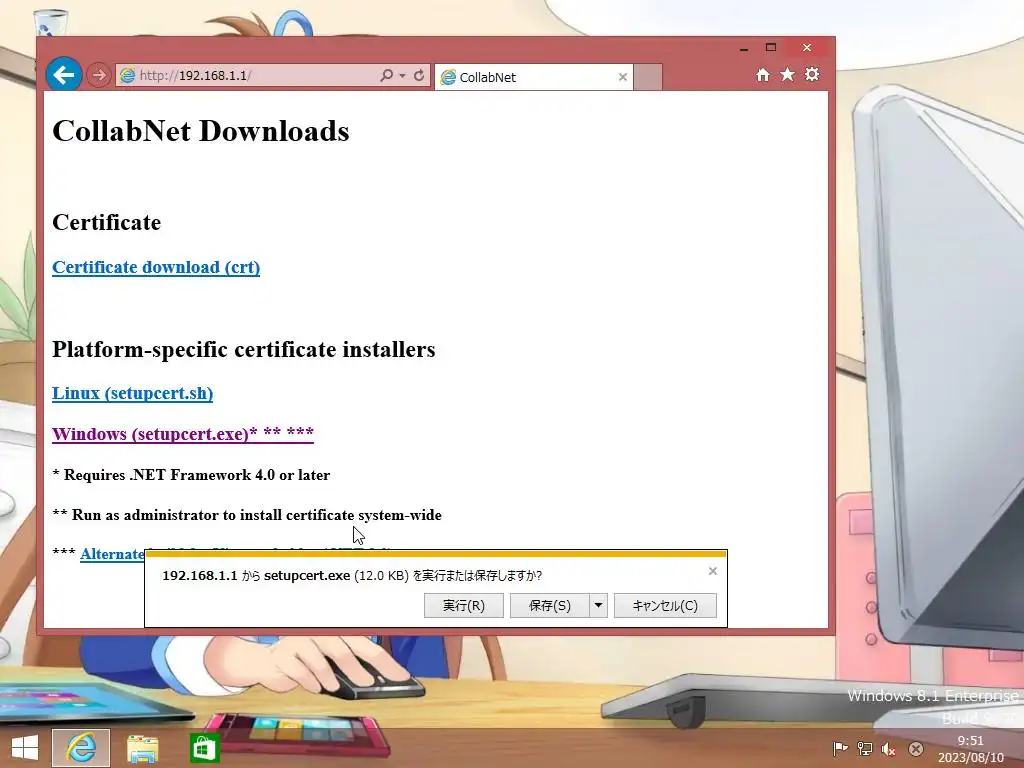This screenshot has width=1024, height=768.
Task: Open the Home page icon
Action: 763,74
